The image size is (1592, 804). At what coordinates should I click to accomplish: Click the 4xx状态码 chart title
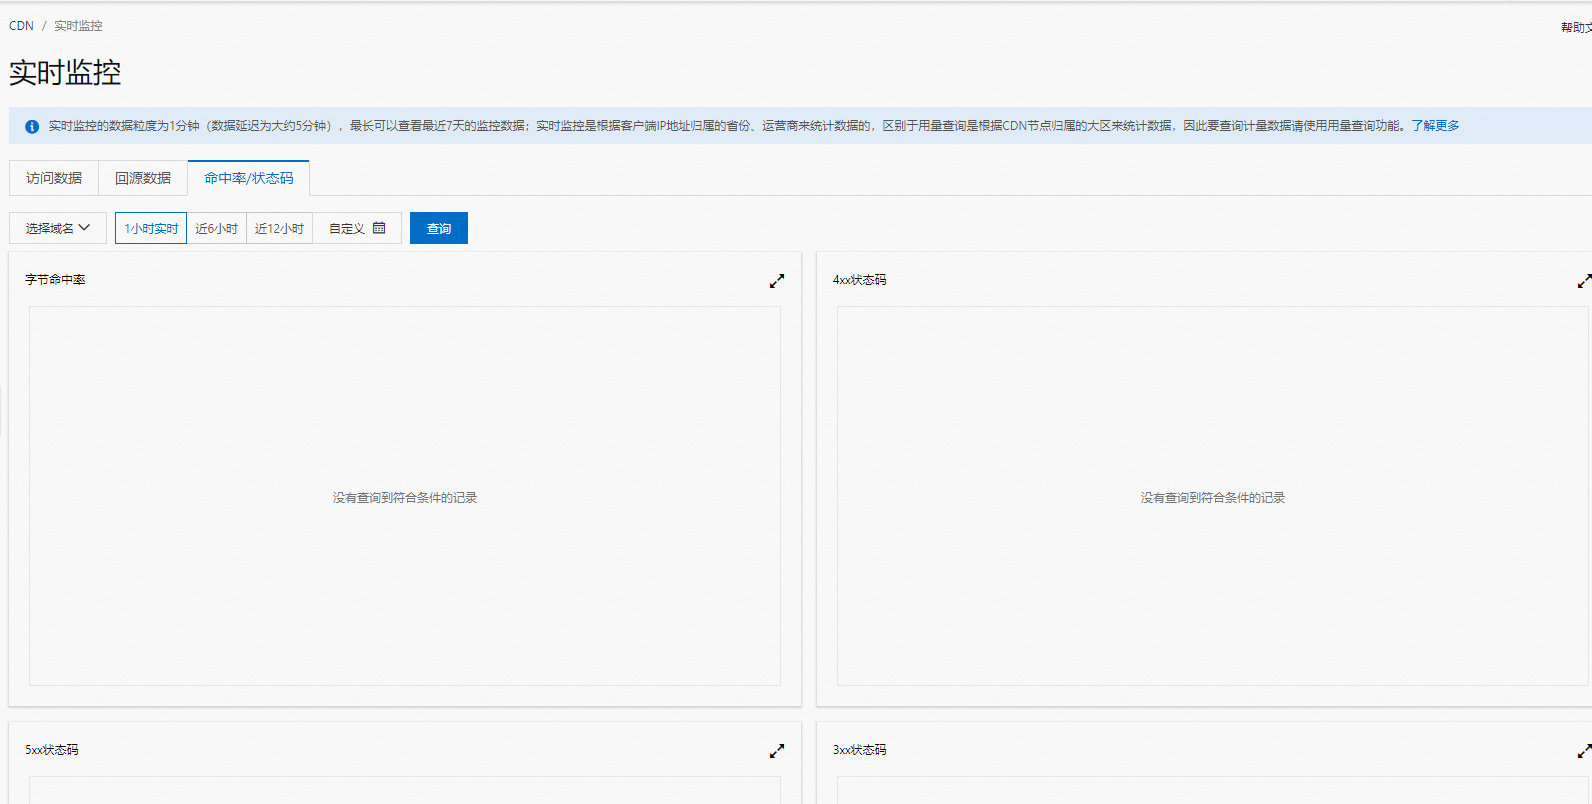(859, 280)
